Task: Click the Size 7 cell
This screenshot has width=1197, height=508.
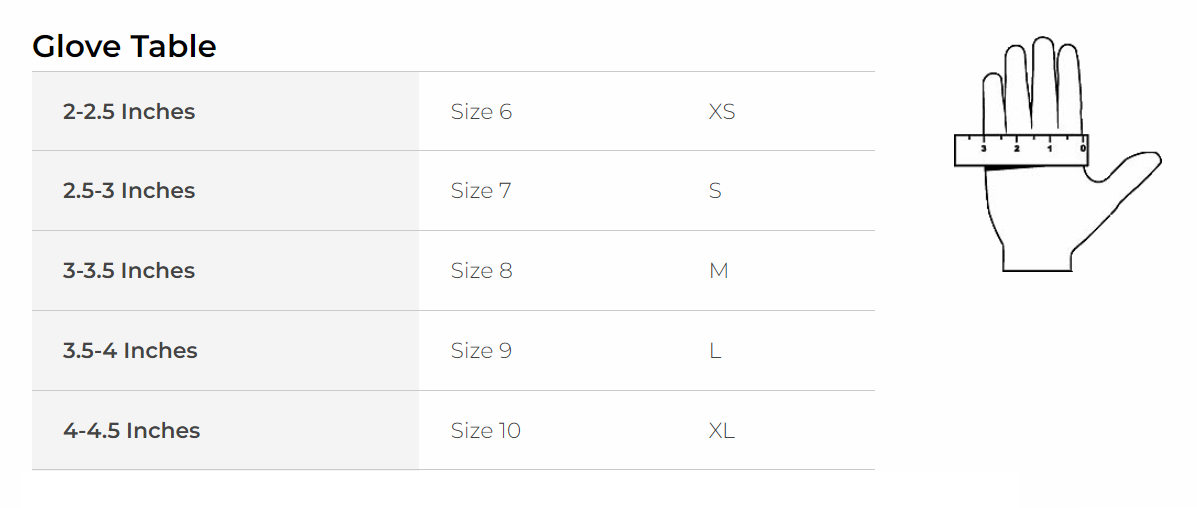Action: tap(481, 191)
